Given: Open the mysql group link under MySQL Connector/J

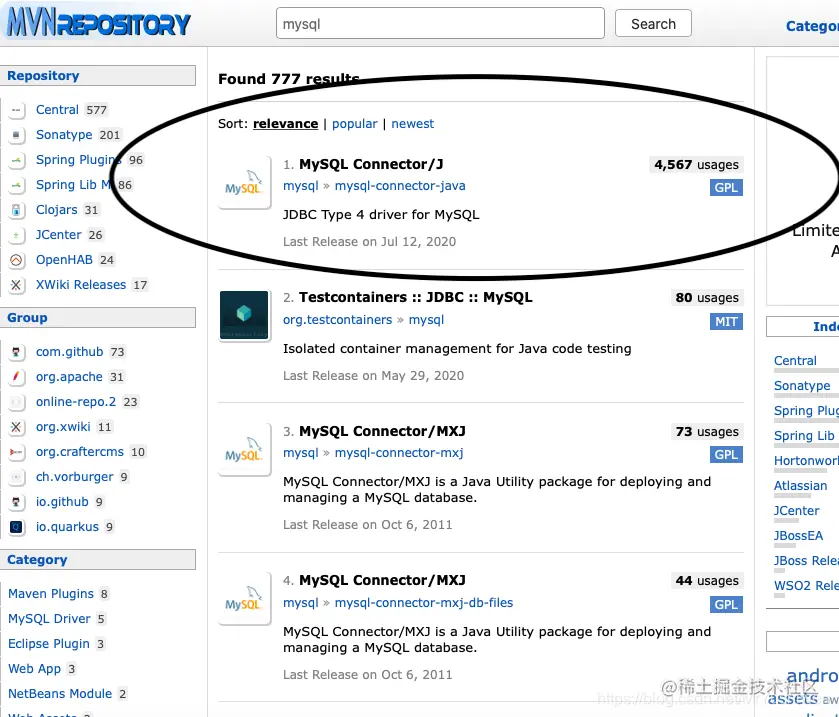Looking at the screenshot, I should click(x=301, y=186).
